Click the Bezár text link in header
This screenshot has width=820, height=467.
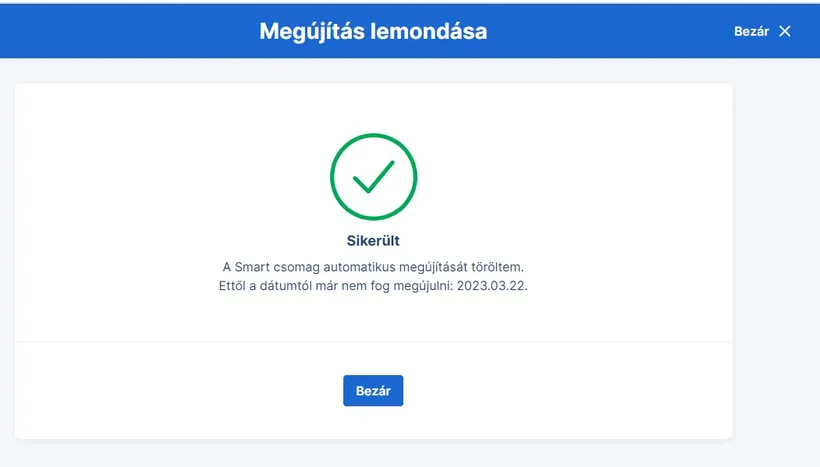coord(751,31)
